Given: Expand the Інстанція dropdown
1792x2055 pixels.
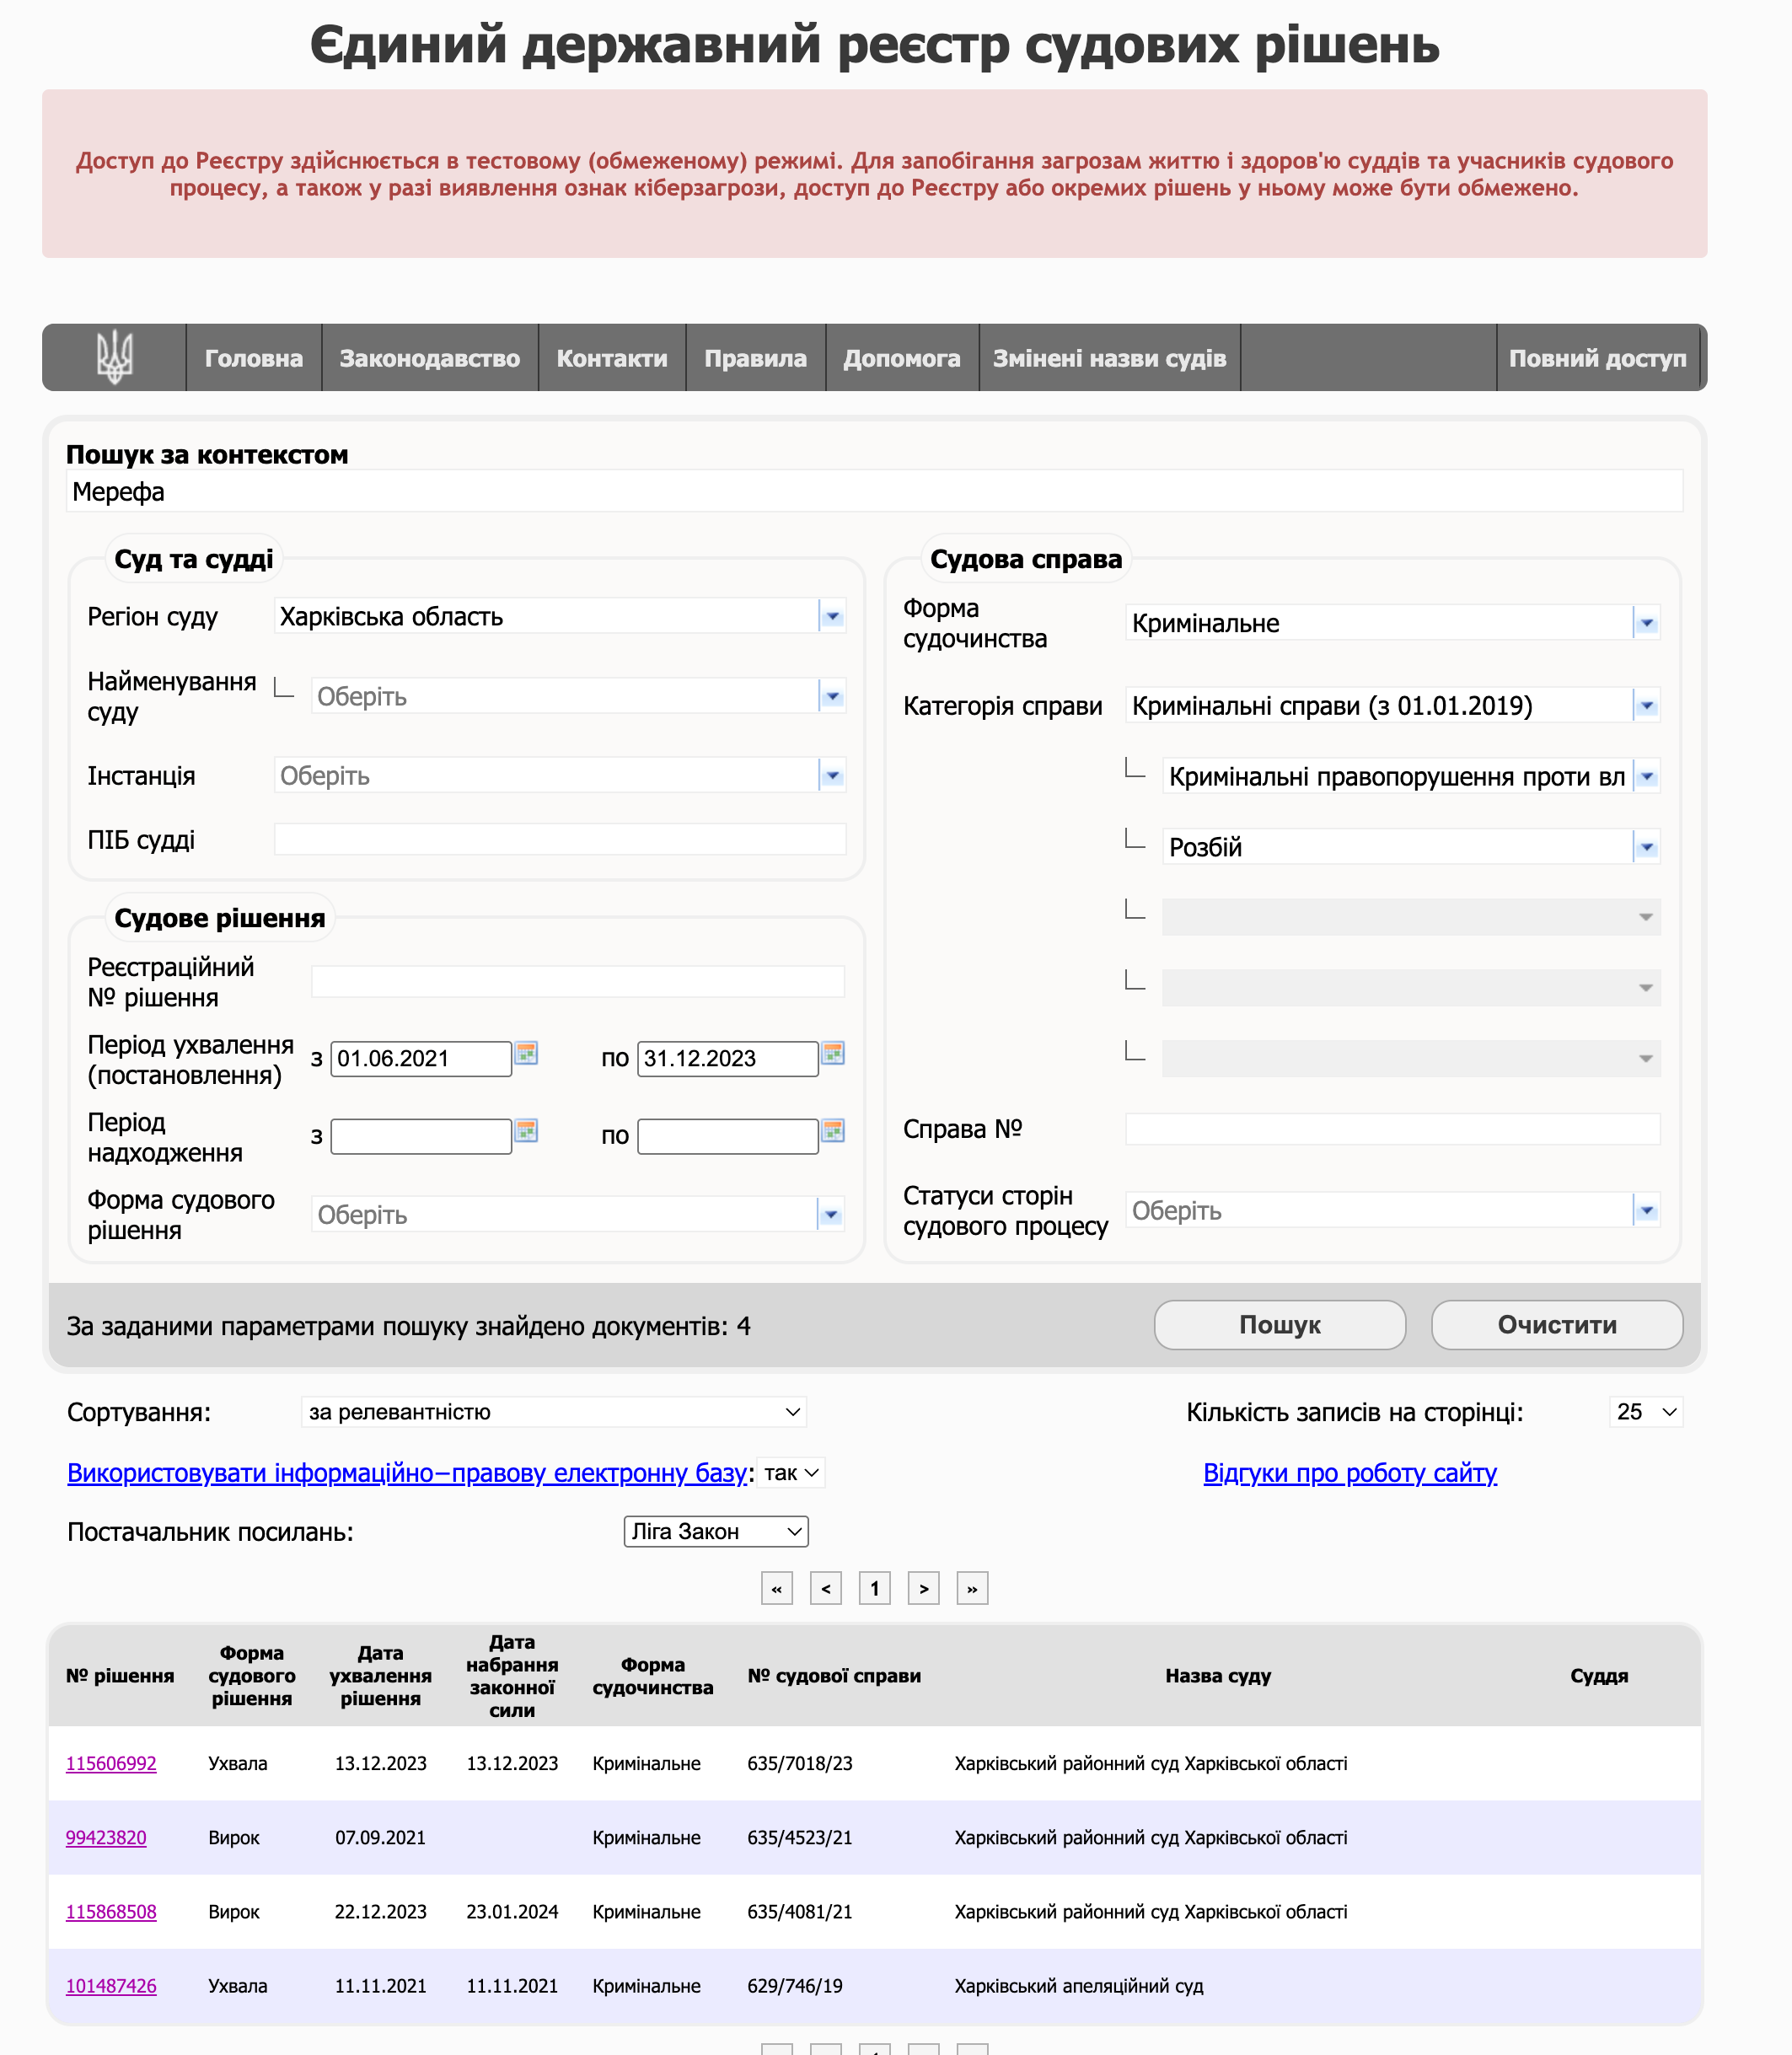Looking at the screenshot, I should (x=832, y=775).
